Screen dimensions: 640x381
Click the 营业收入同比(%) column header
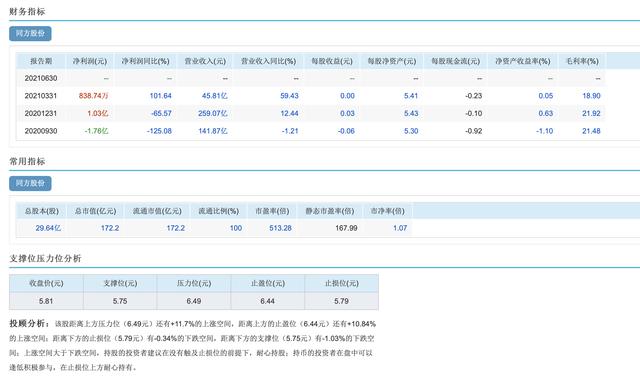[268, 61]
